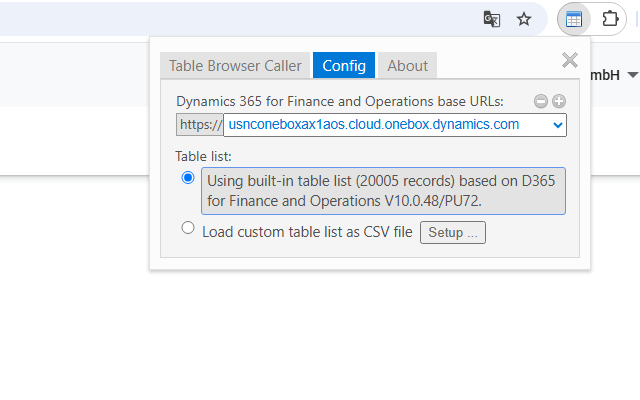Expand the base URL dropdown arrow
The image size is (640, 400).
pyautogui.click(x=558, y=125)
